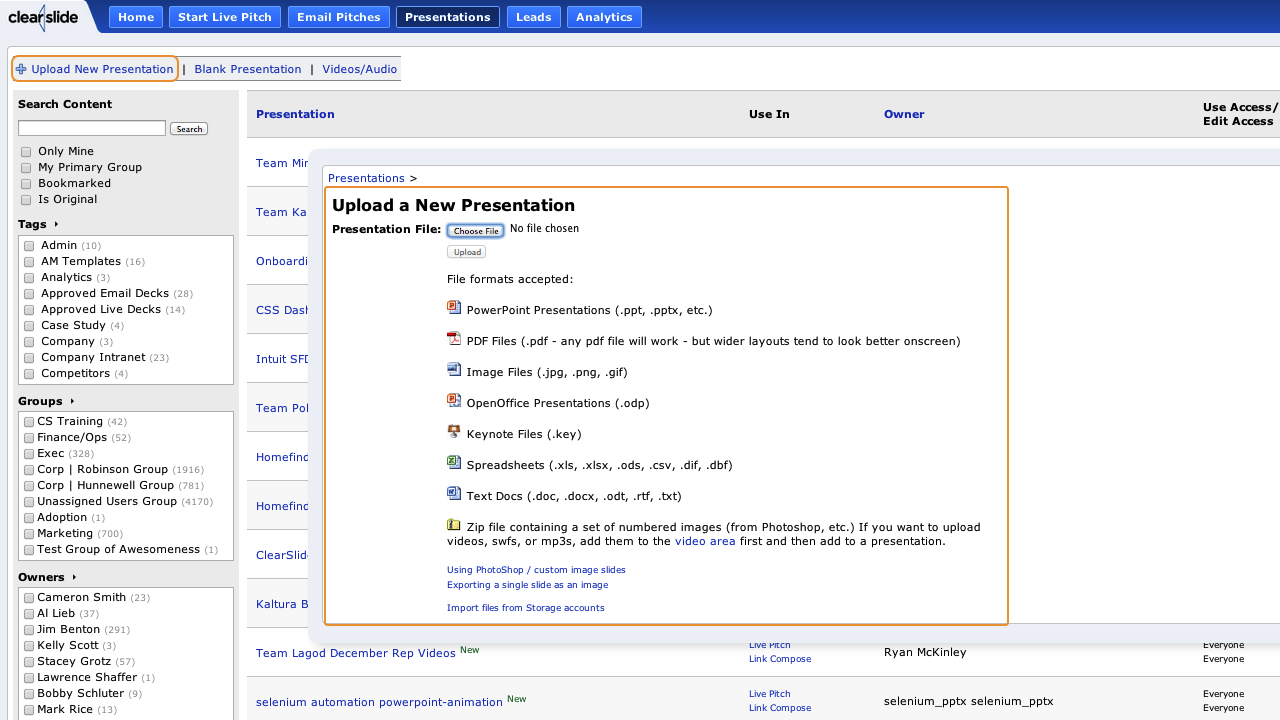Expand the Groups arrow
The width and height of the screenshot is (1280, 720).
click(72, 401)
